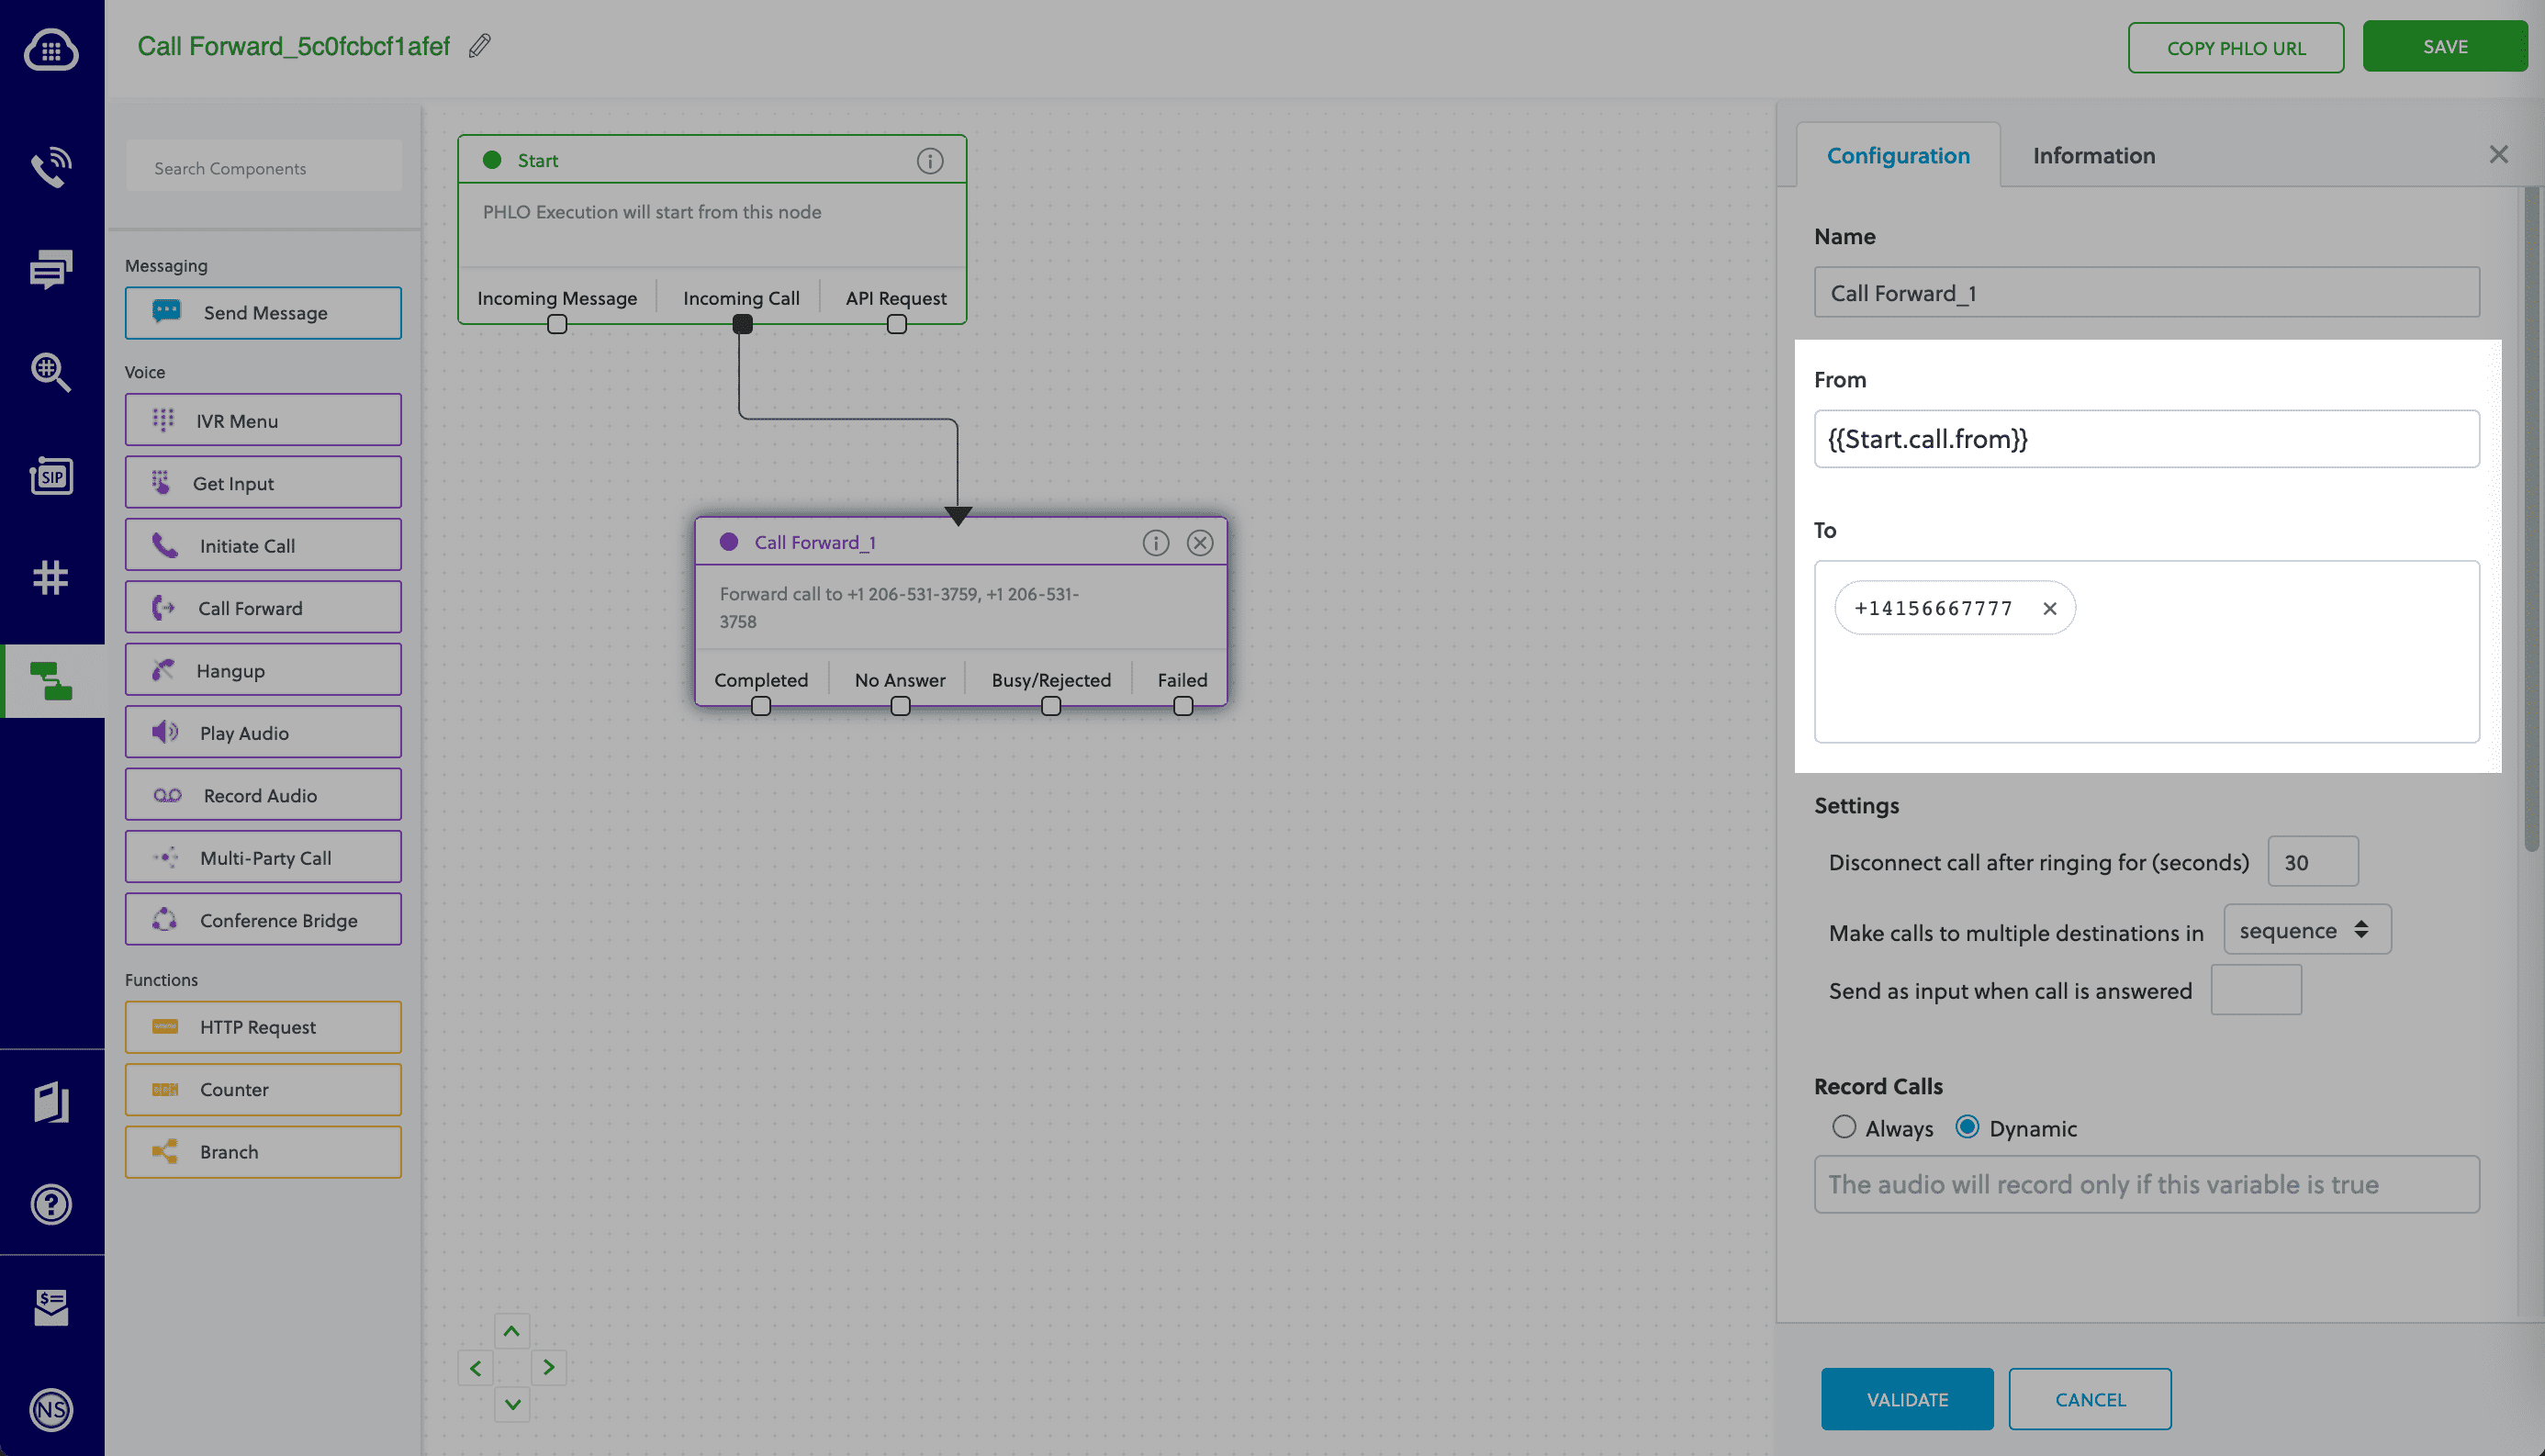Select Always radio button for Record Calls
This screenshot has height=1456, width=2545.
1844,1127
